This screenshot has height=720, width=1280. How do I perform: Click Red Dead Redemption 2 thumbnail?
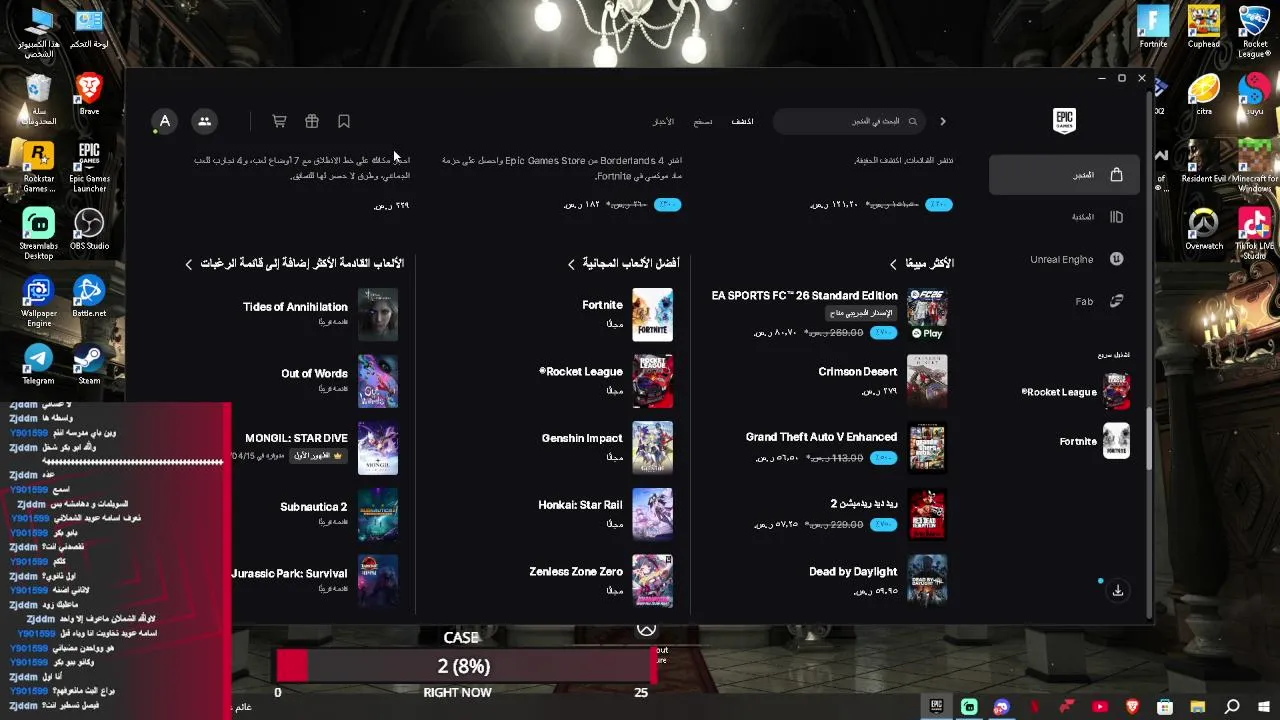click(927, 514)
